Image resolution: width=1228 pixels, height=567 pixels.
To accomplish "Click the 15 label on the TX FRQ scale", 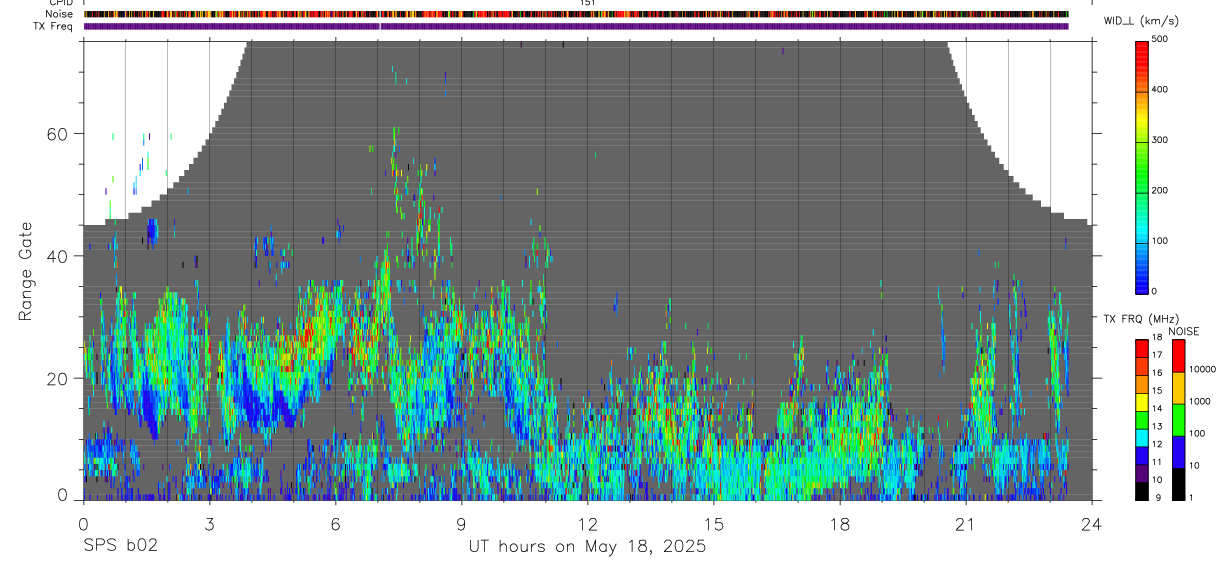I will [1157, 391].
